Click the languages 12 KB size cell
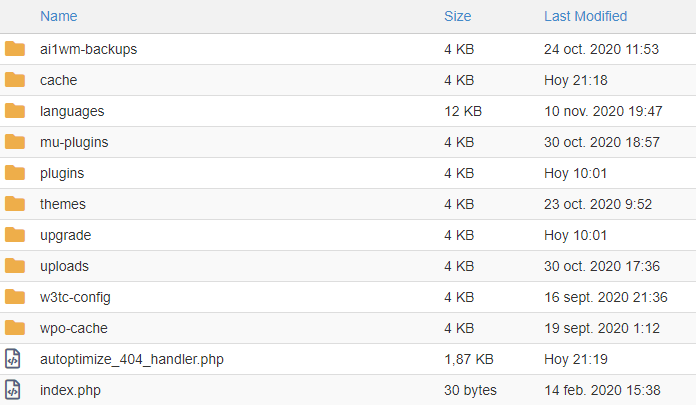This screenshot has height=412, width=696. pos(463,111)
